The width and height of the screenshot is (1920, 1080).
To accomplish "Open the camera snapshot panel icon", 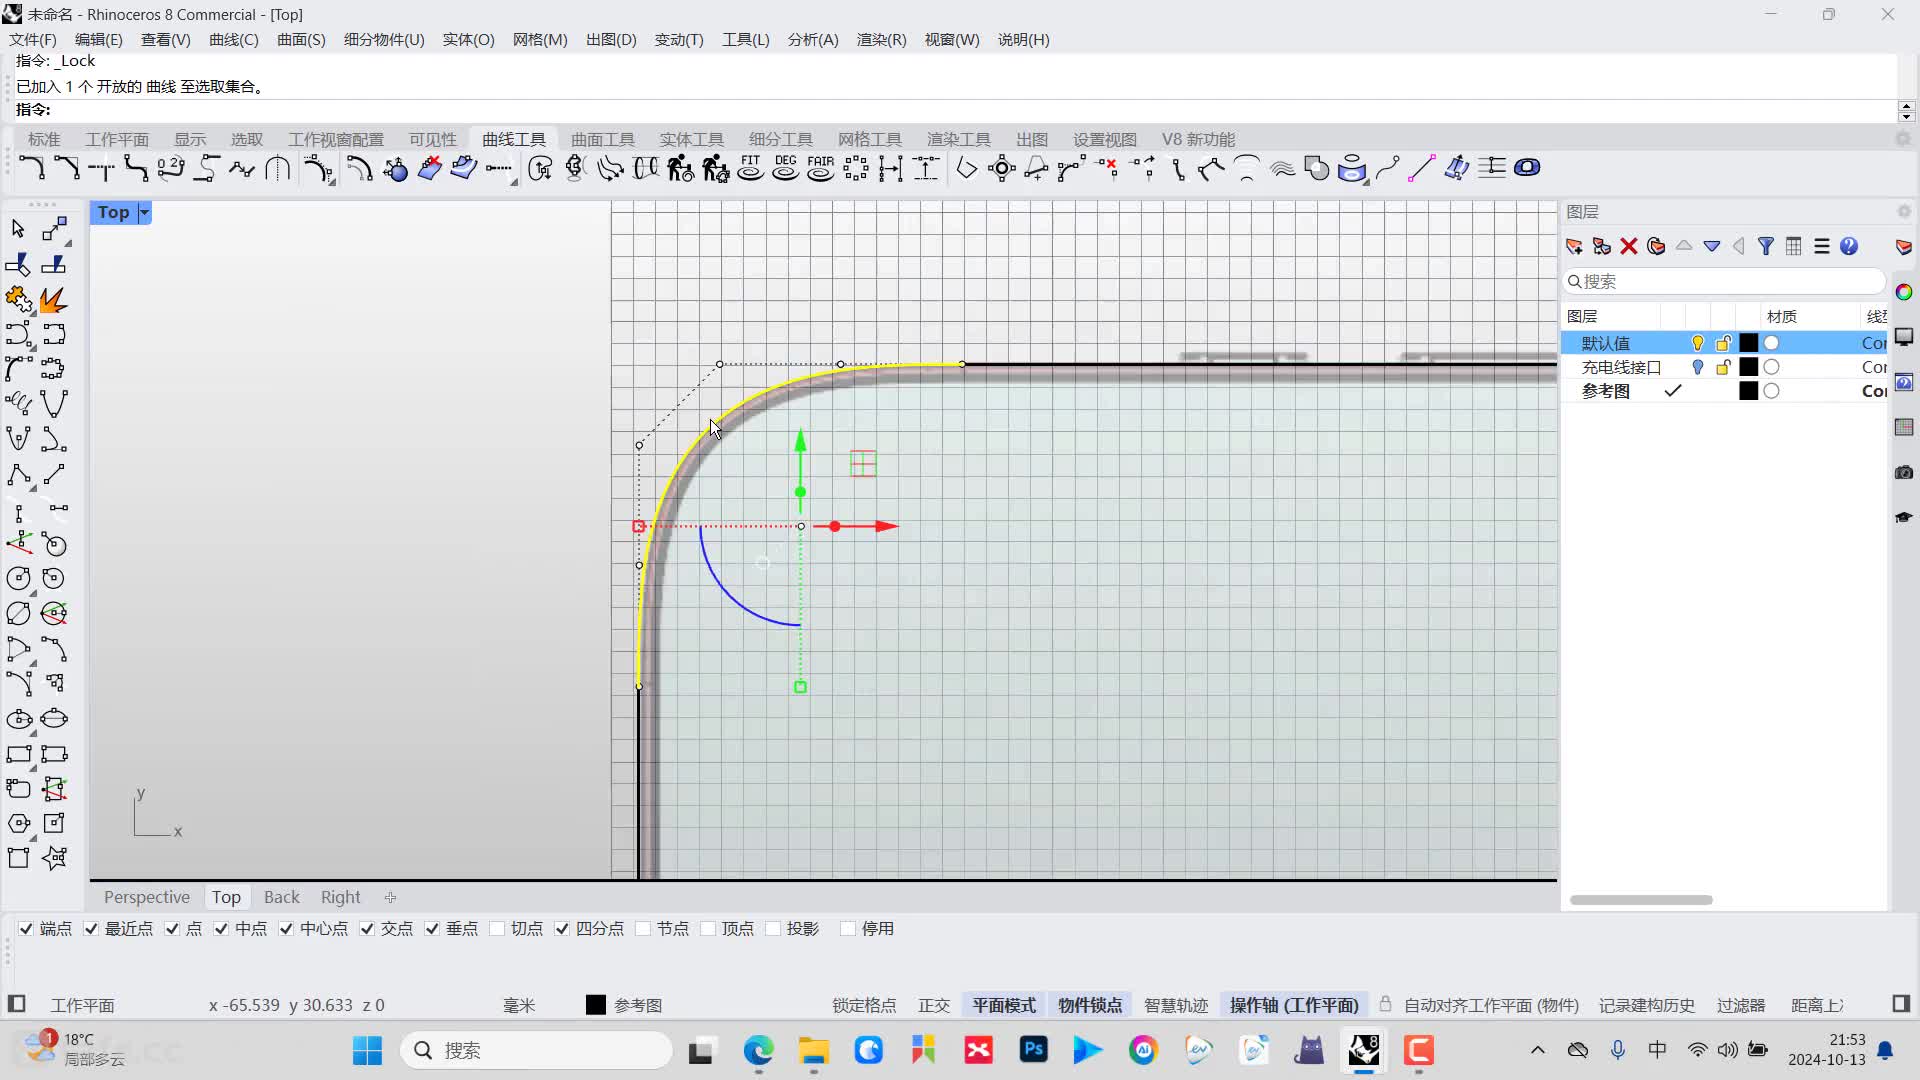I will tap(1904, 472).
